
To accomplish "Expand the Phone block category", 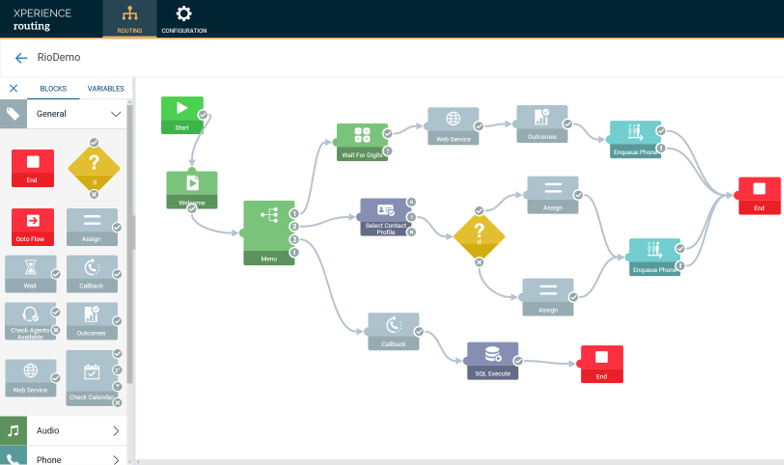I will (116, 459).
